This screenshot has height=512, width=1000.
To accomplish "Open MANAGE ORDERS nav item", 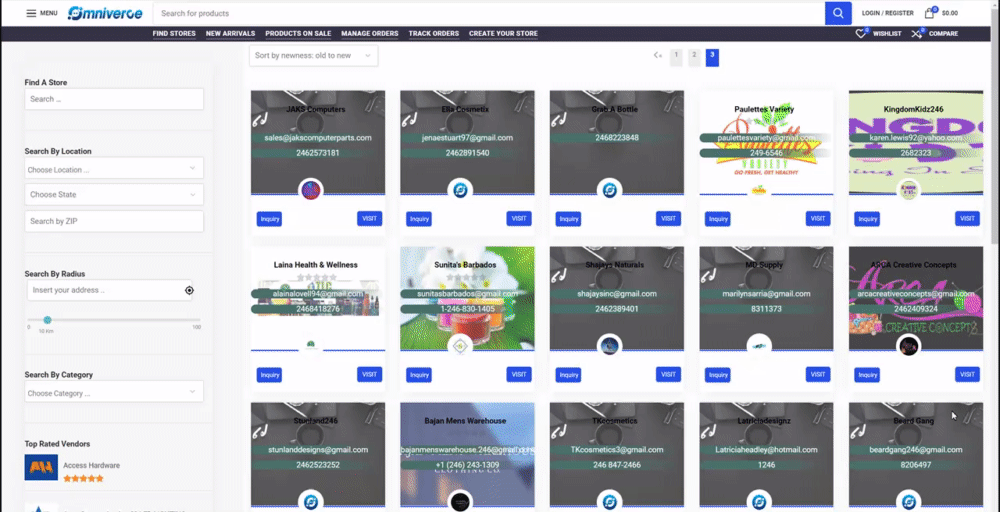I will 369,34.
